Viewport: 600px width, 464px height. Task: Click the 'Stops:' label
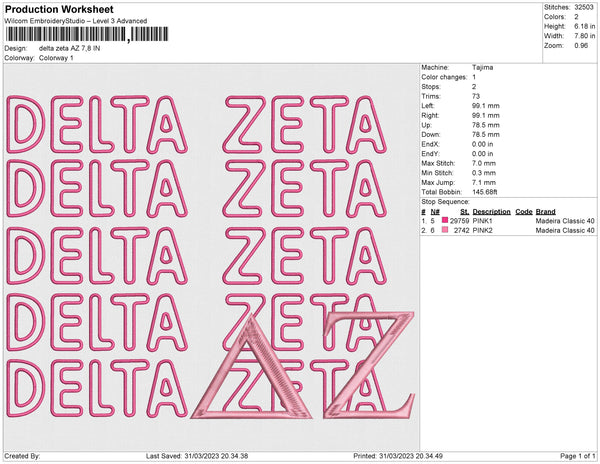click(431, 87)
